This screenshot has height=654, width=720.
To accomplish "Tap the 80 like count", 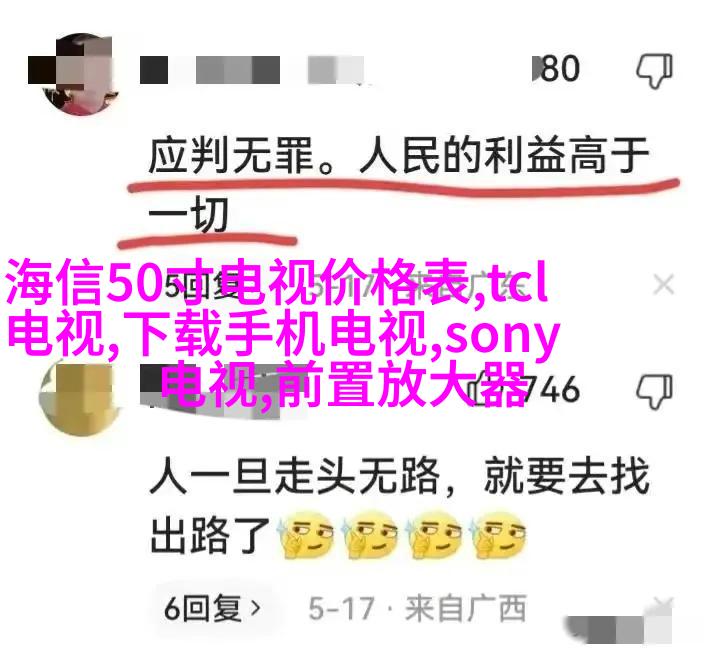I will coord(560,69).
